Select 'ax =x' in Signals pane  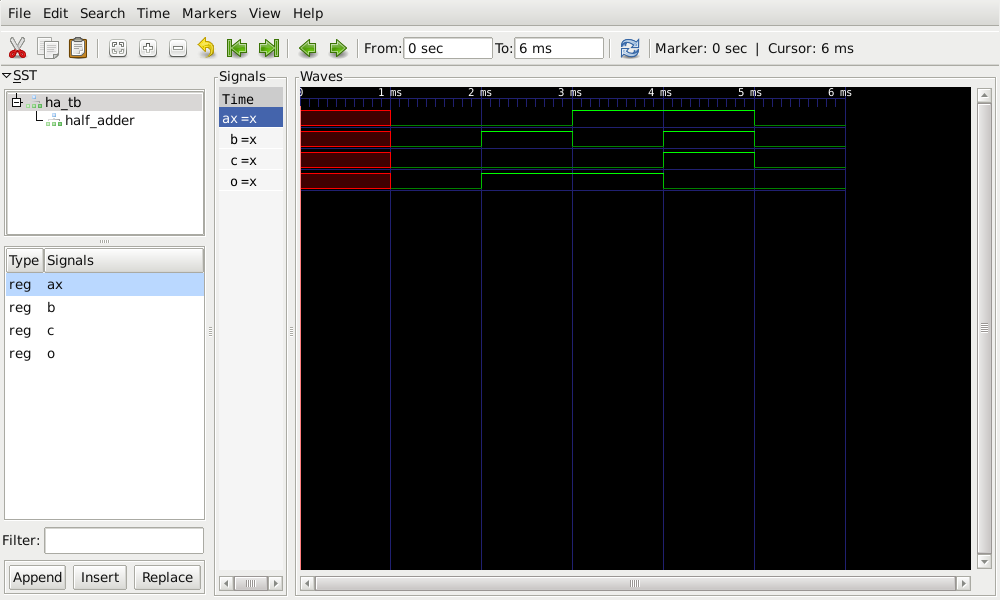tap(251, 118)
